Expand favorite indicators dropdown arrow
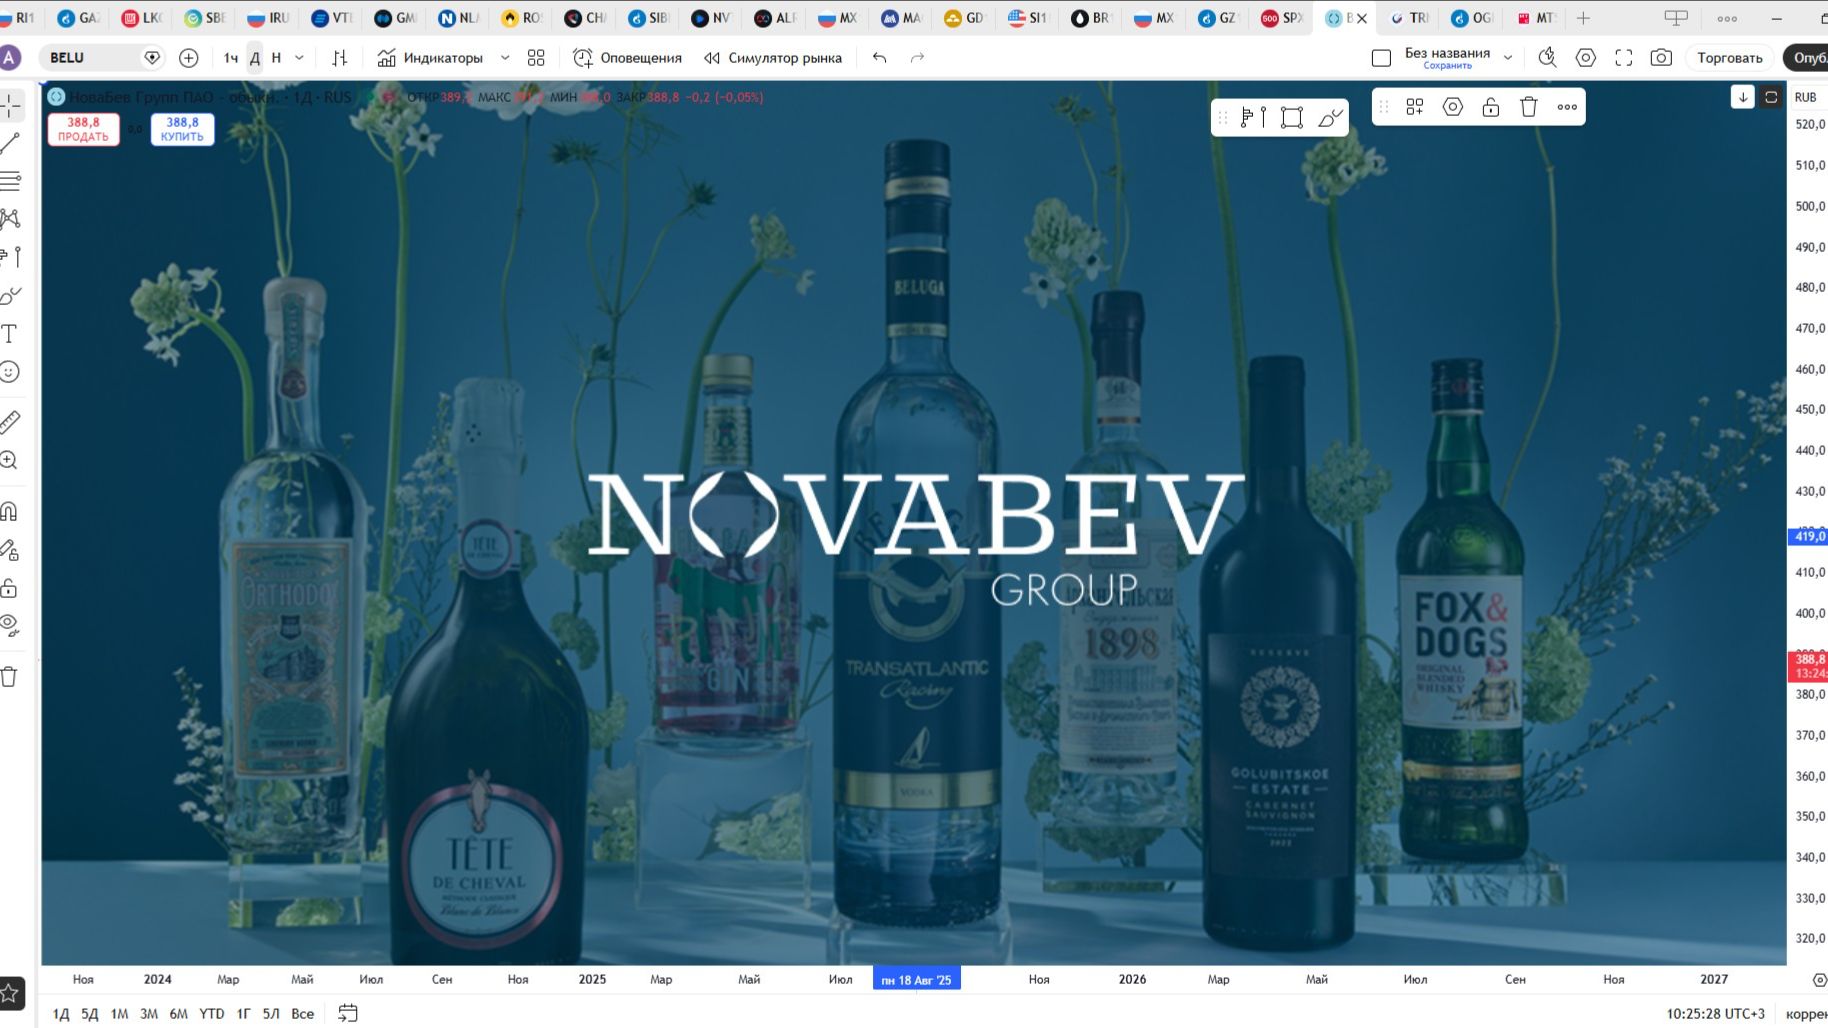The height and width of the screenshot is (1028, 1828). click(505, 58)
